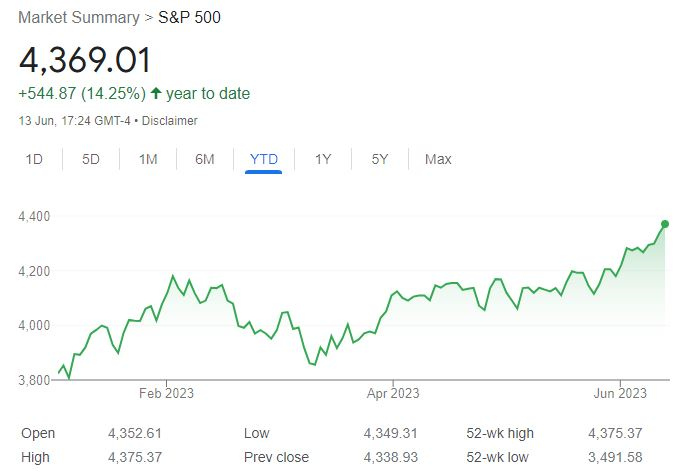Image resolution: width=690 pixels, height=475 pixels.
Task: Click the 4,369.01 index price
Action: (x=85, y=59)
